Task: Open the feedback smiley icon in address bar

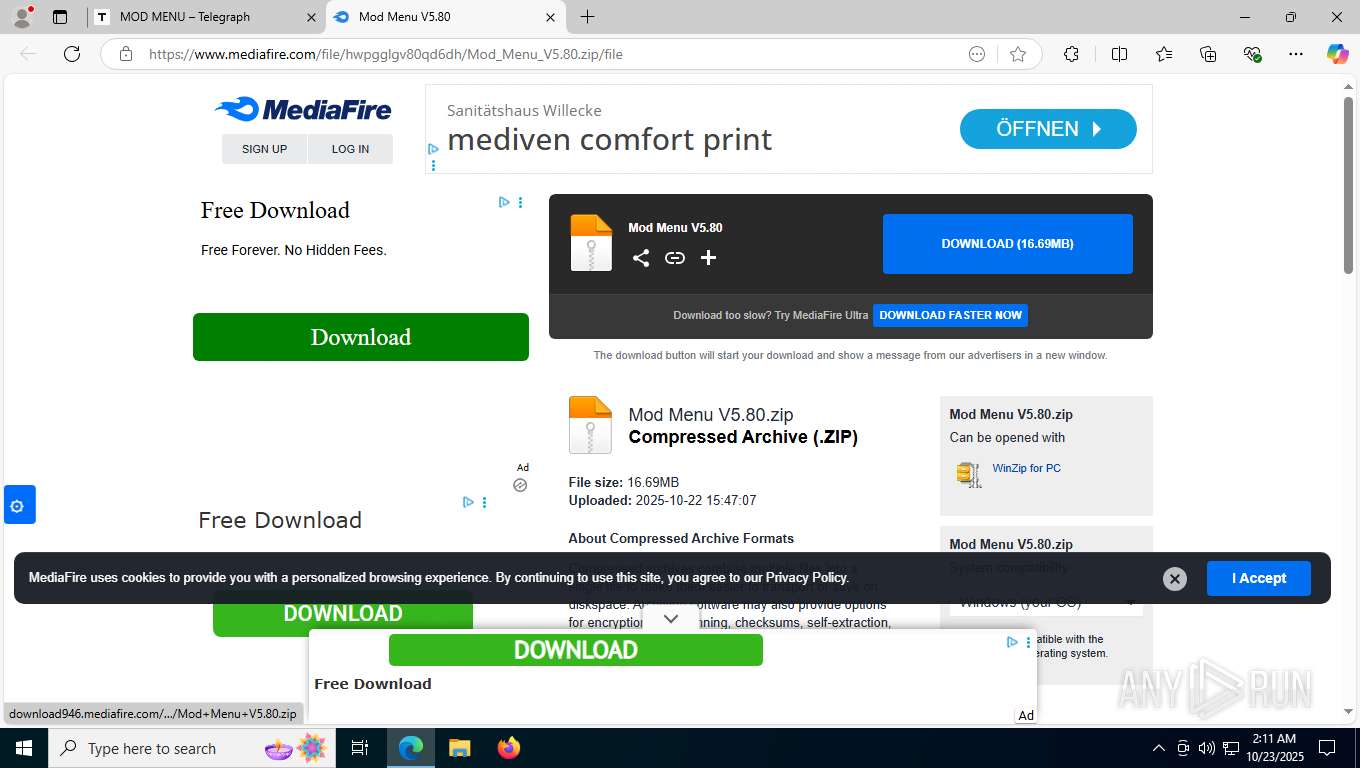Action: 977,54
